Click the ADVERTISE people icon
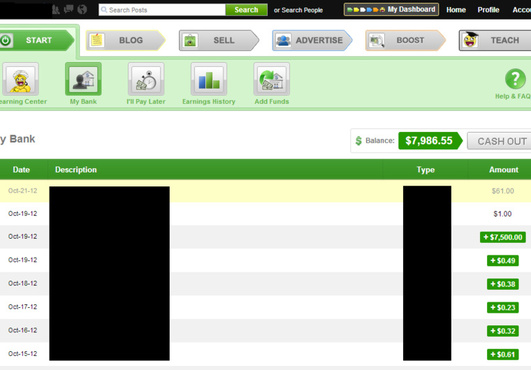Image resolution: width=531 pixels, height=370 pixels. [283, 40]
